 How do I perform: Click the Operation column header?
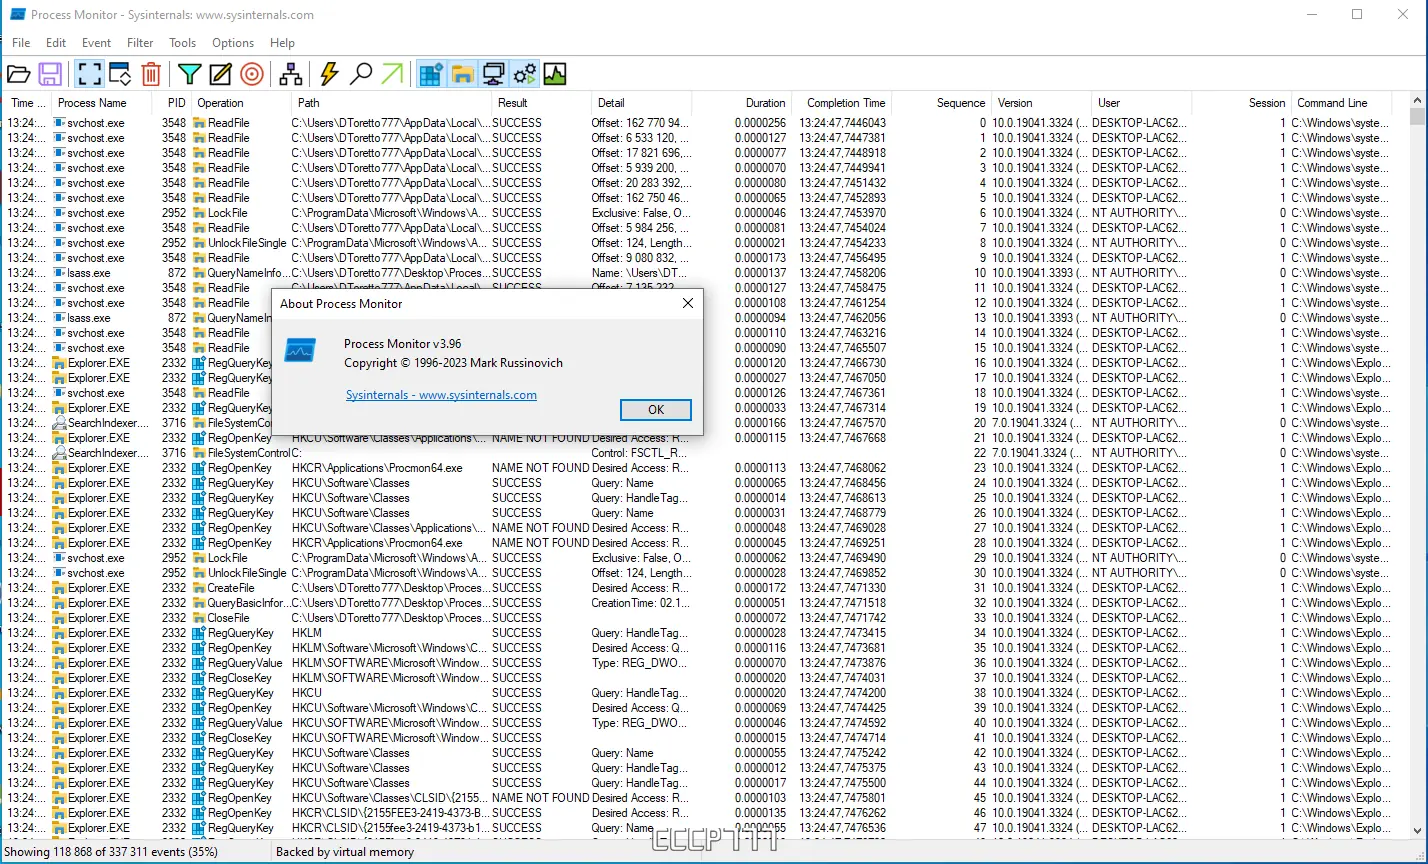tap(241, 103)
